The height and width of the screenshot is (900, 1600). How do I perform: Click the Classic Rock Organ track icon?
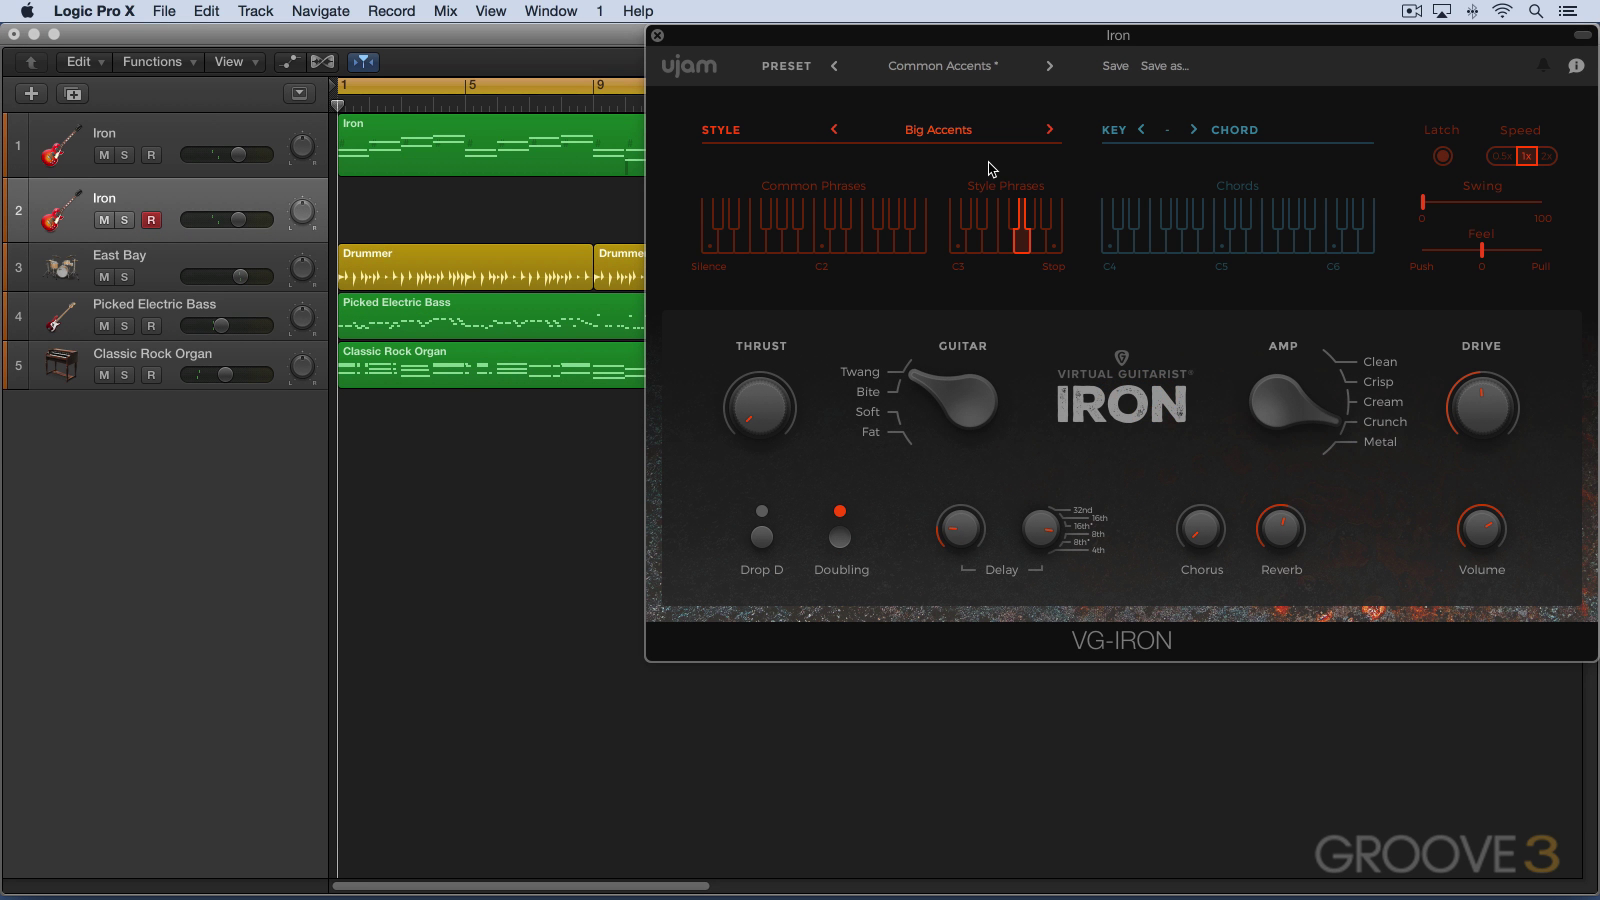[x=61, y=365]
